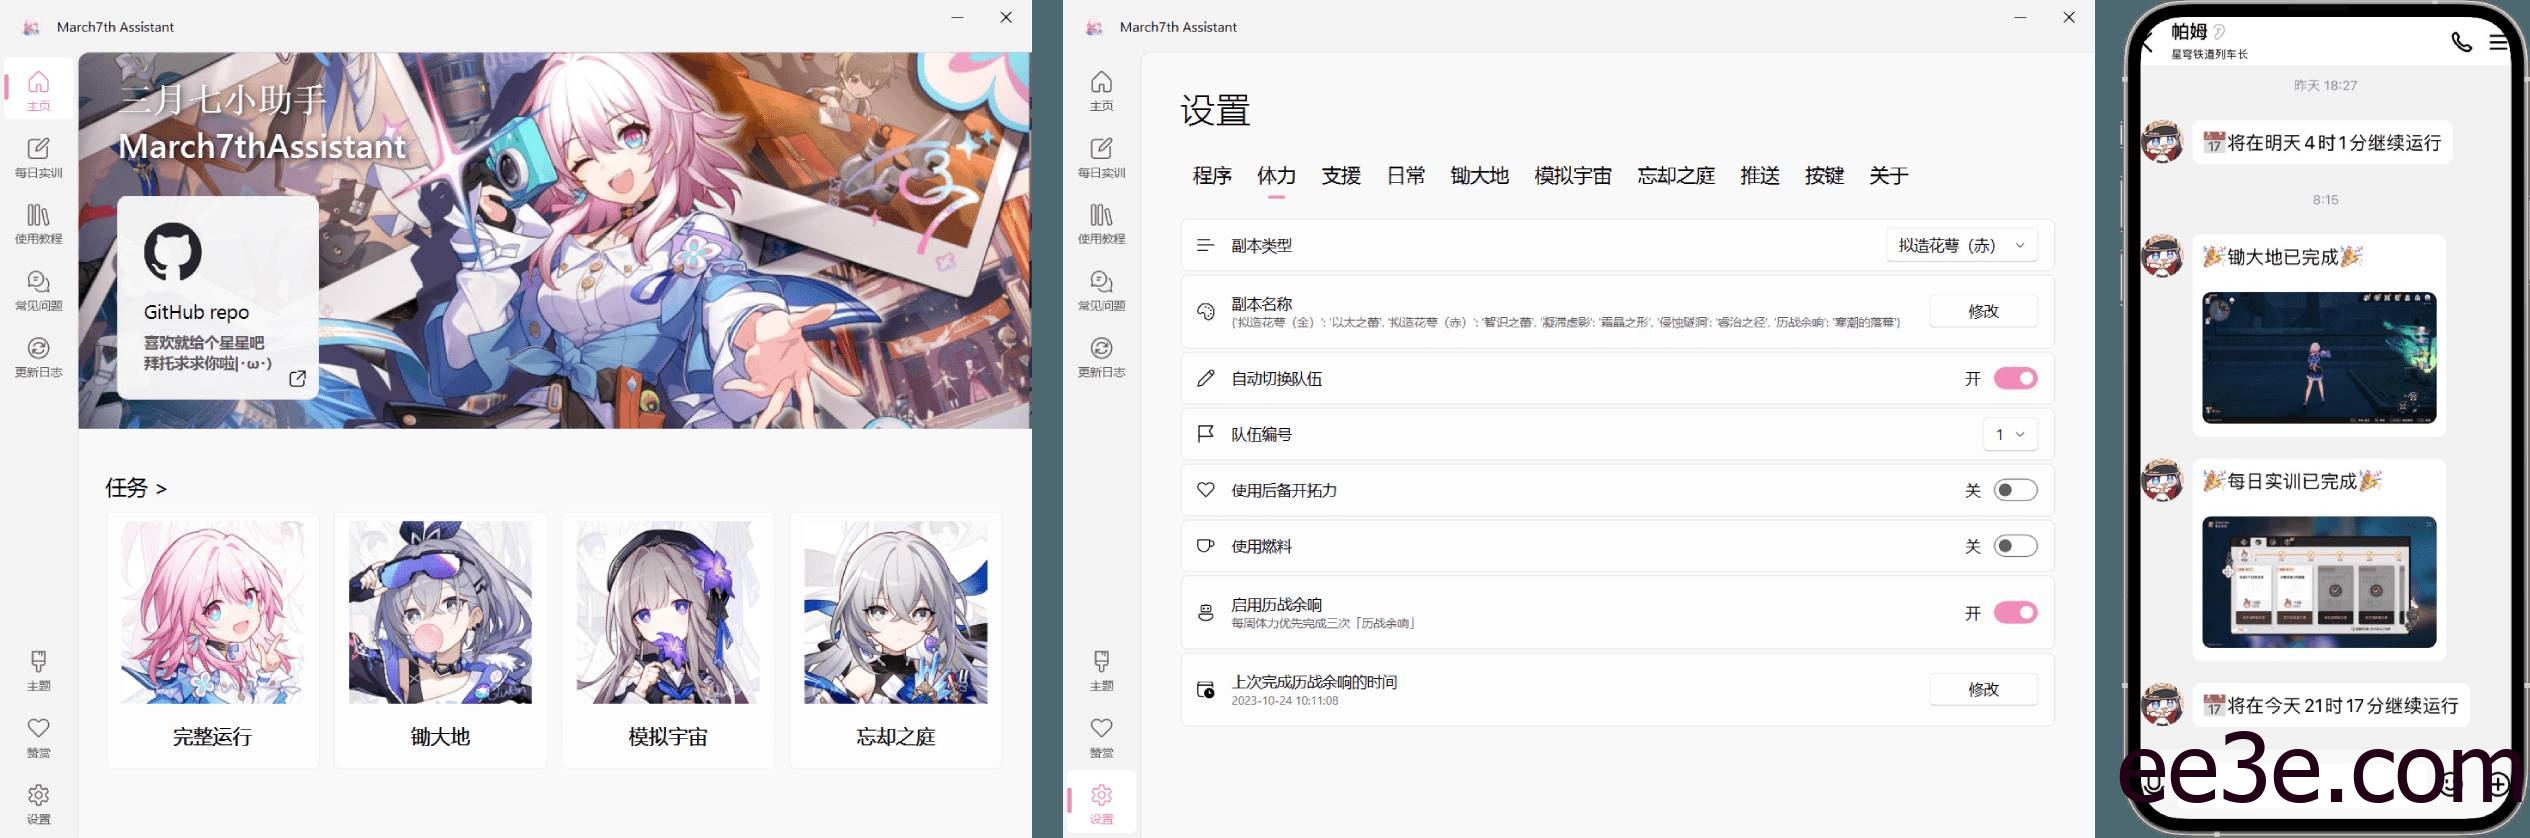Launch the 完整运行 task card
Viewport: 2530px width, 838px height.
[x=212, y=640]
